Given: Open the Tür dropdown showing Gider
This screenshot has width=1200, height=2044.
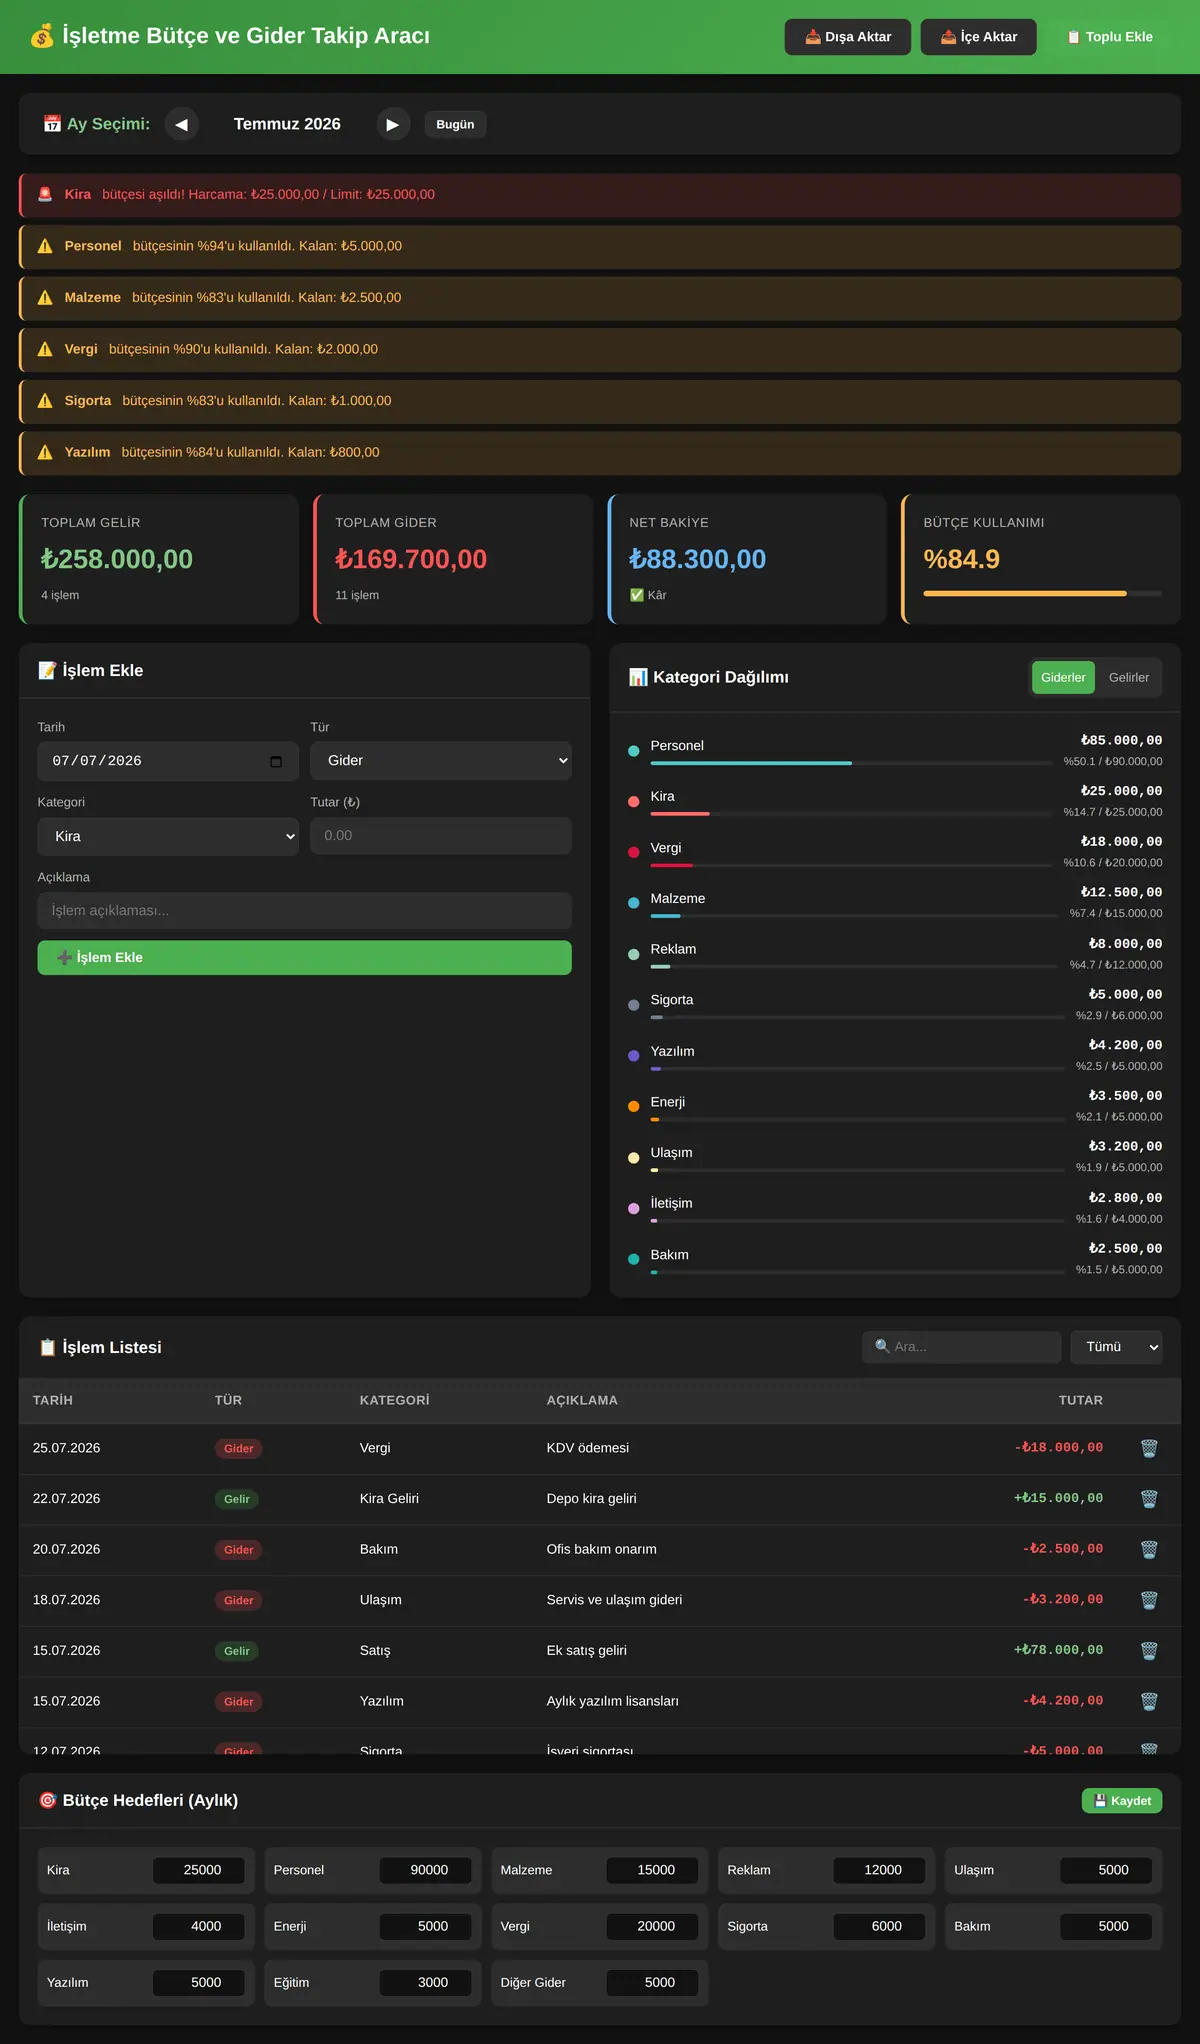Looking at the screenshot, I should 441,761.
